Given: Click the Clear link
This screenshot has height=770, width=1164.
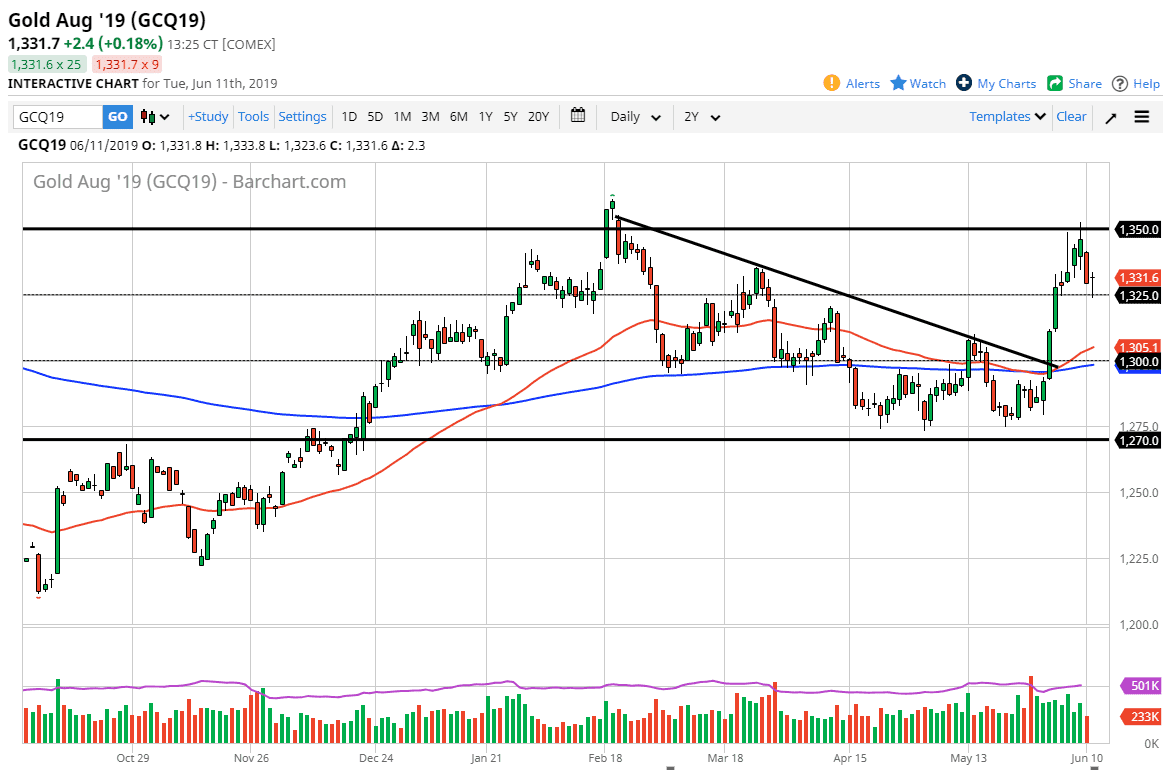Looking at the screenshot, I should point(1071,117).
